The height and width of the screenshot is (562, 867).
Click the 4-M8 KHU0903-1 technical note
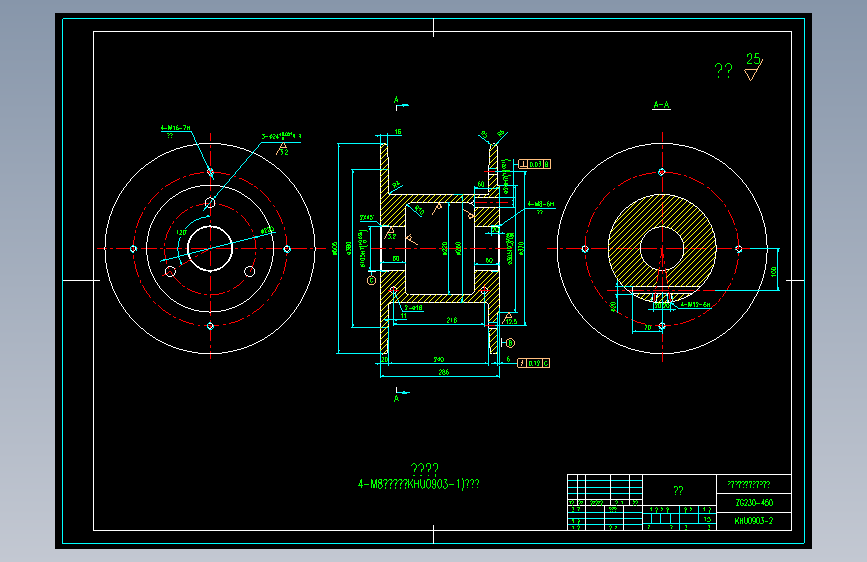419,484
